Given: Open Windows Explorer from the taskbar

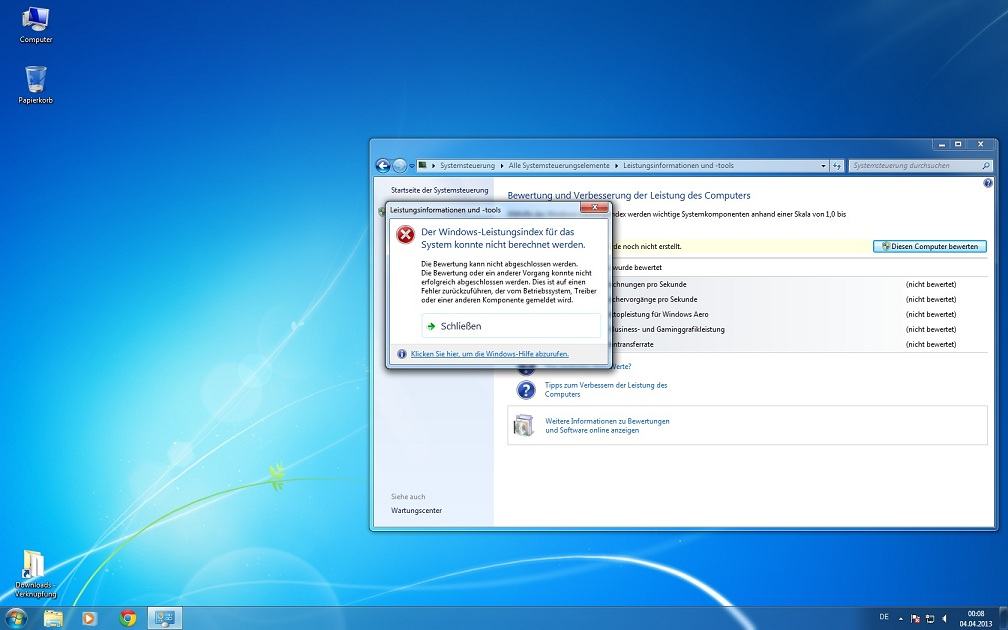Looking at the screenshot, I should [53, 618].
